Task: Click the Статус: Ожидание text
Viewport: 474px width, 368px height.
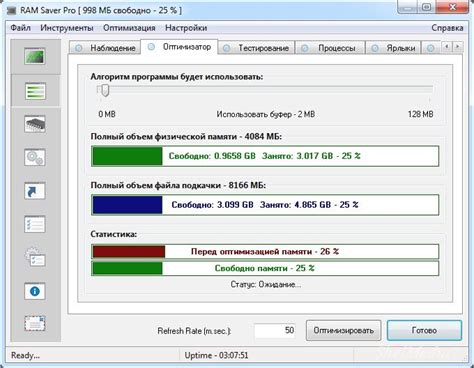Action: pyautogui.click(x=266, y=285)
